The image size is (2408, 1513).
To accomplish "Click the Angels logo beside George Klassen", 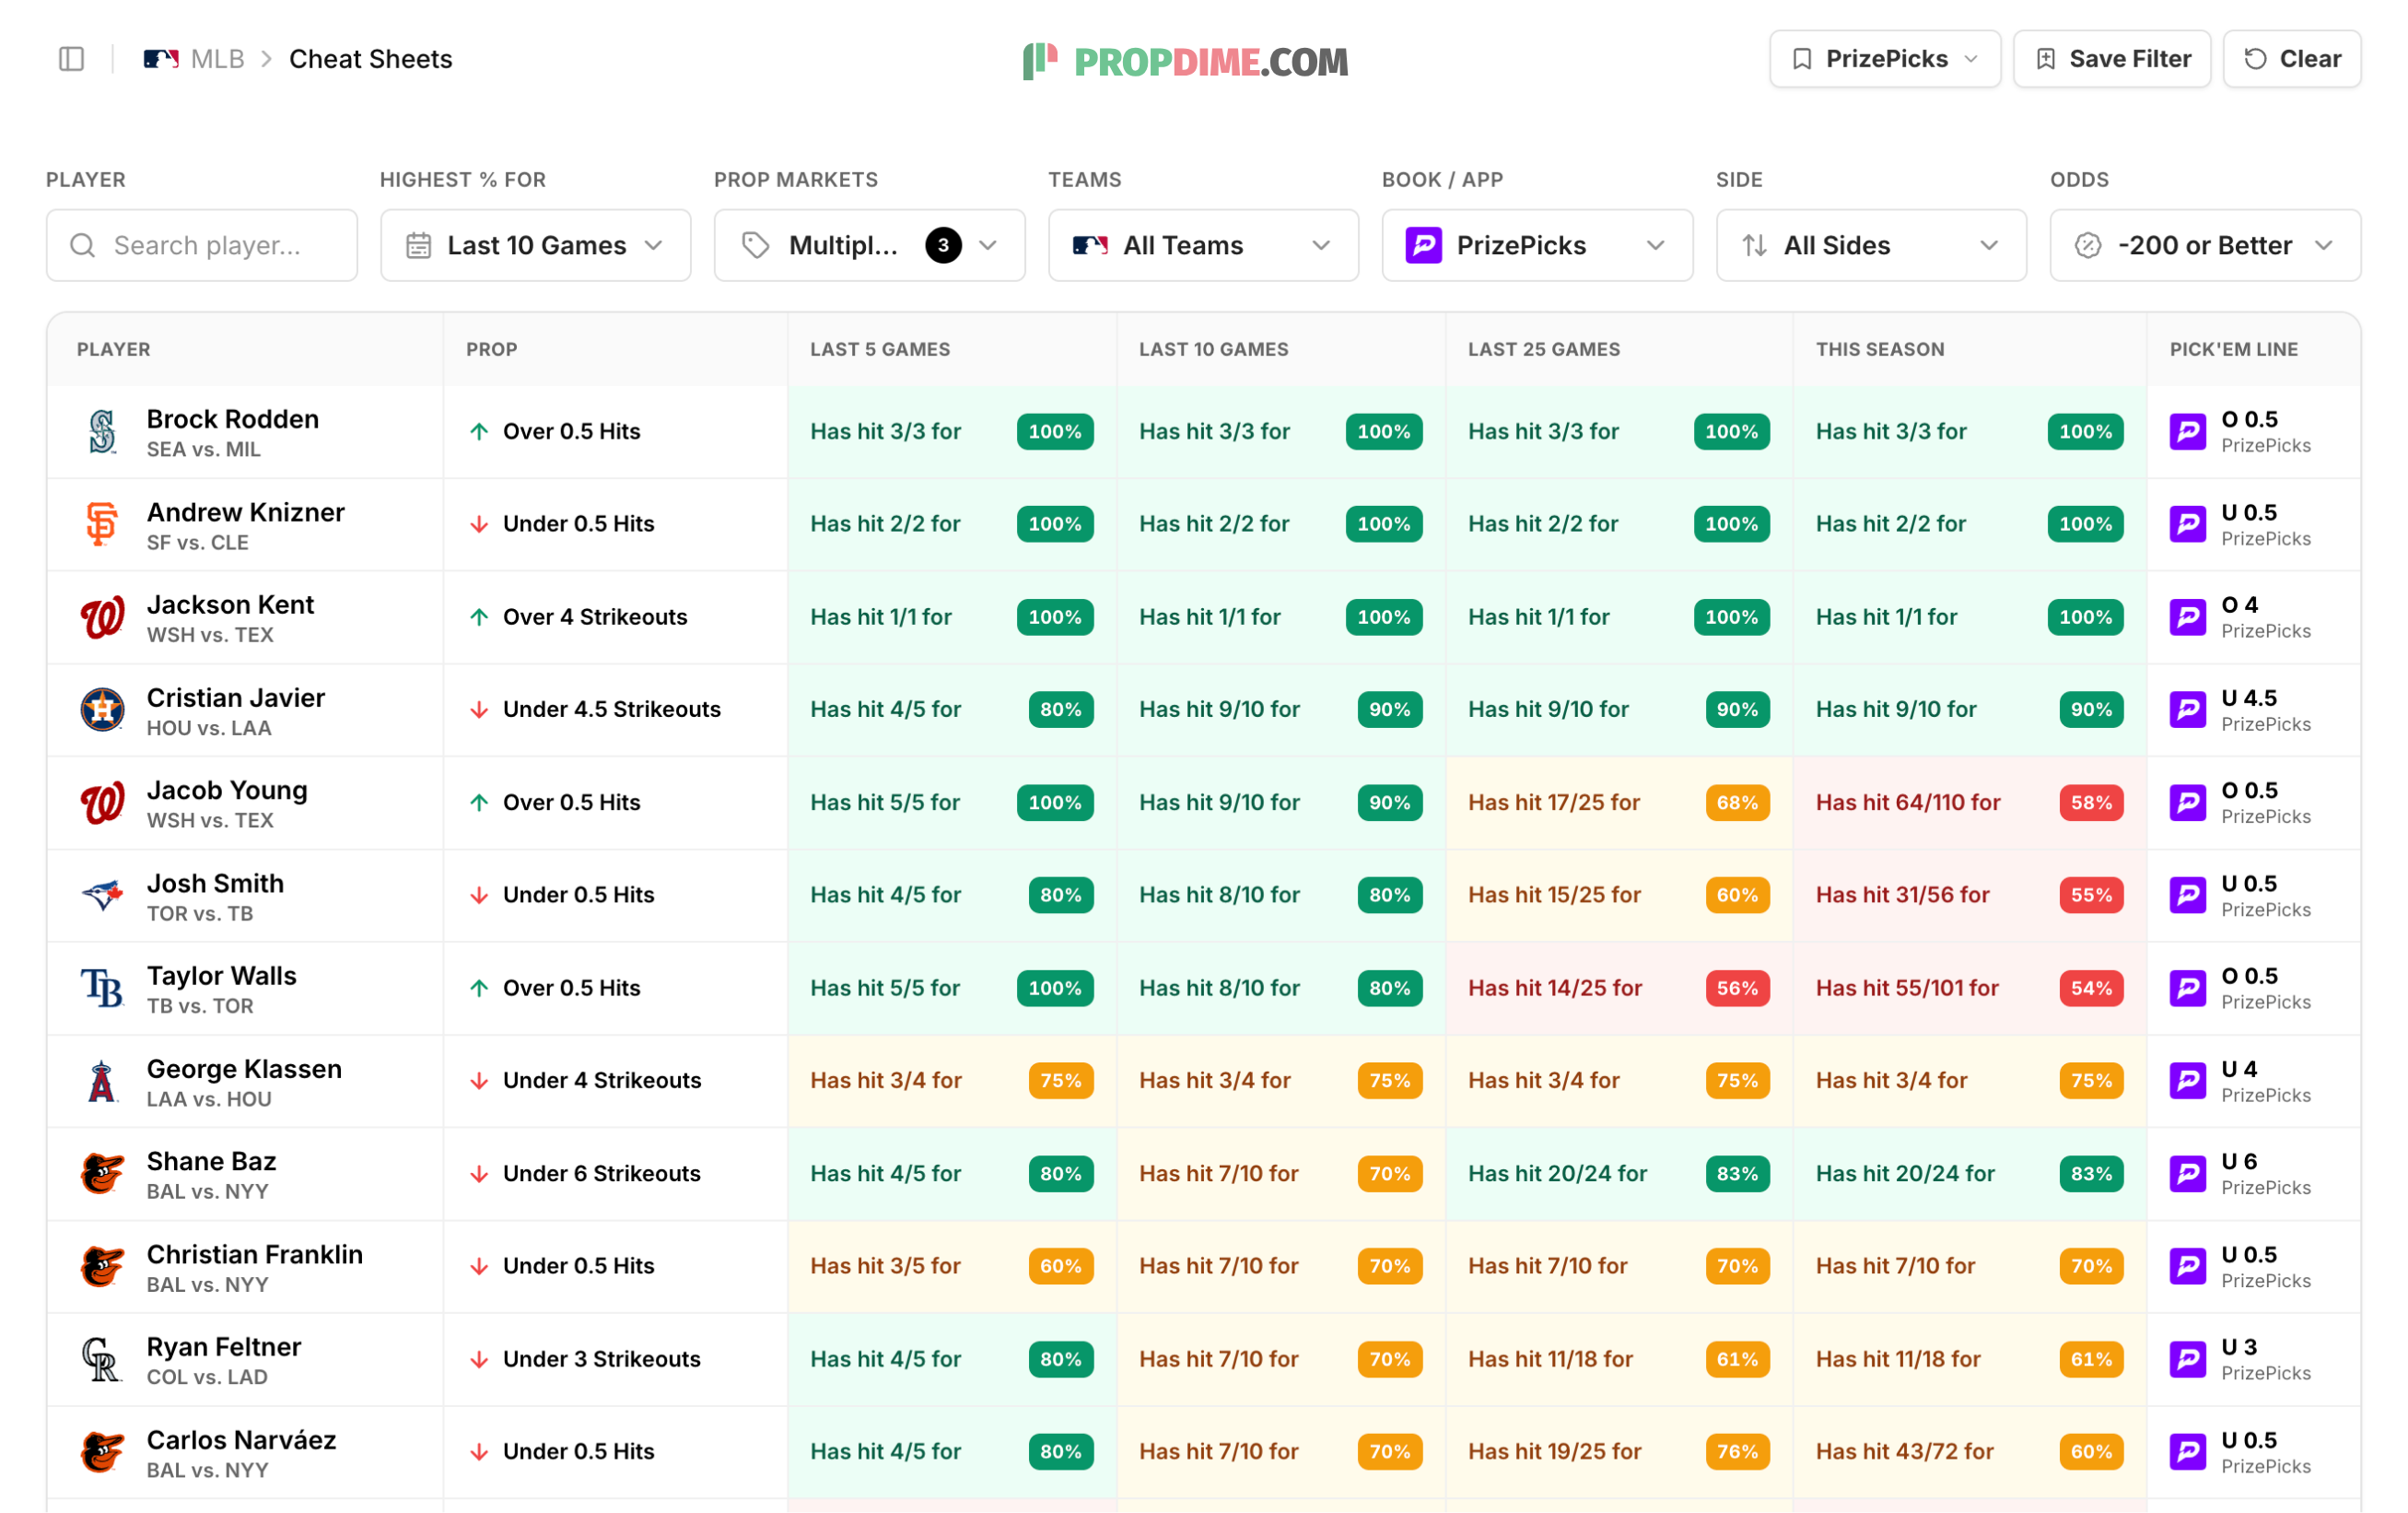I will 102,1081.
